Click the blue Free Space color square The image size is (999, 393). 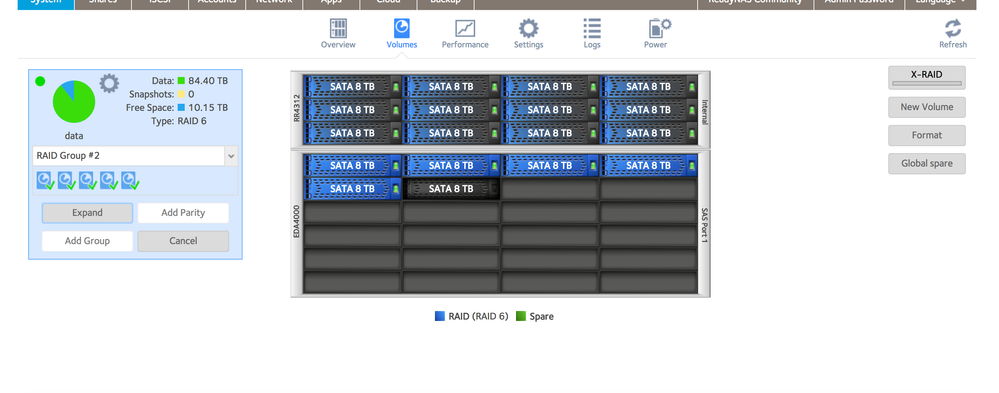click(181, 108)
